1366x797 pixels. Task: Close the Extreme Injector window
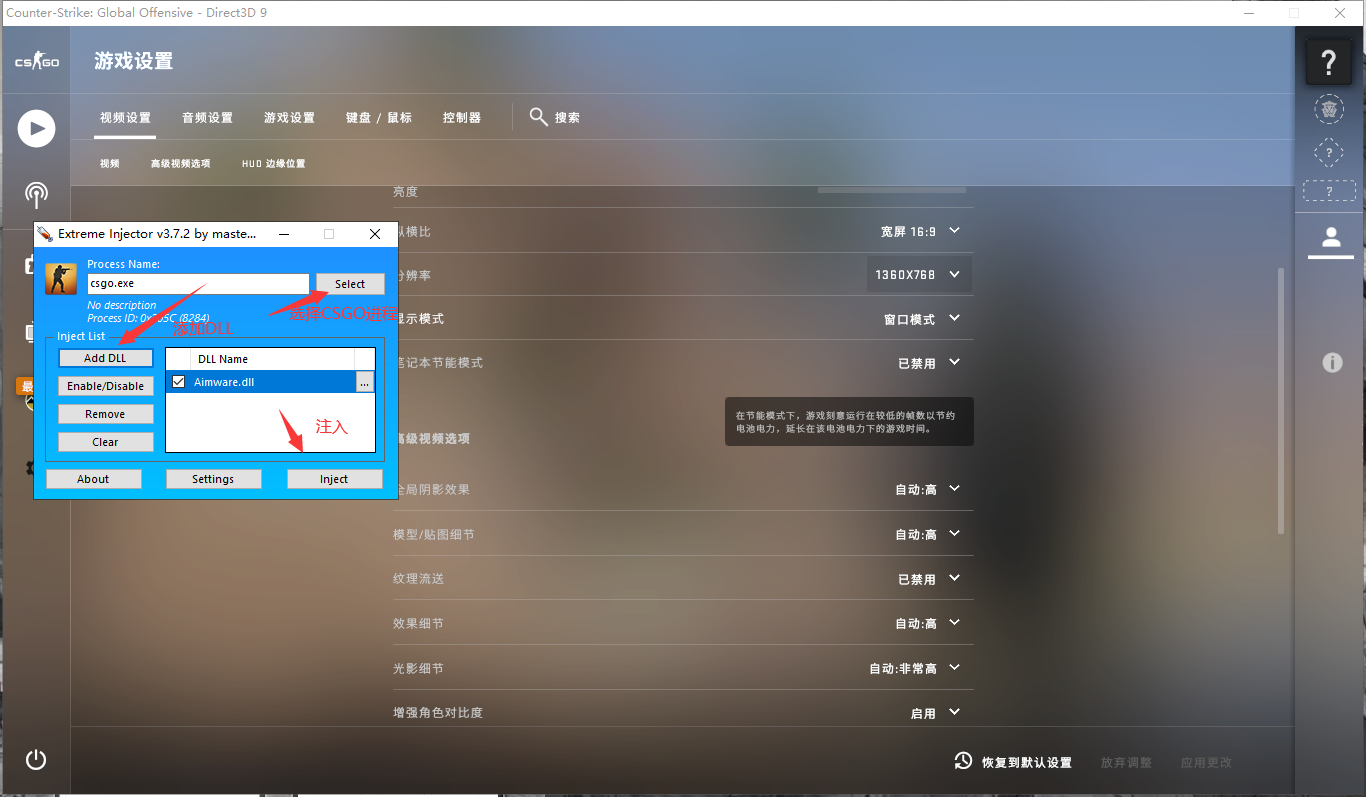coord(375,234)
